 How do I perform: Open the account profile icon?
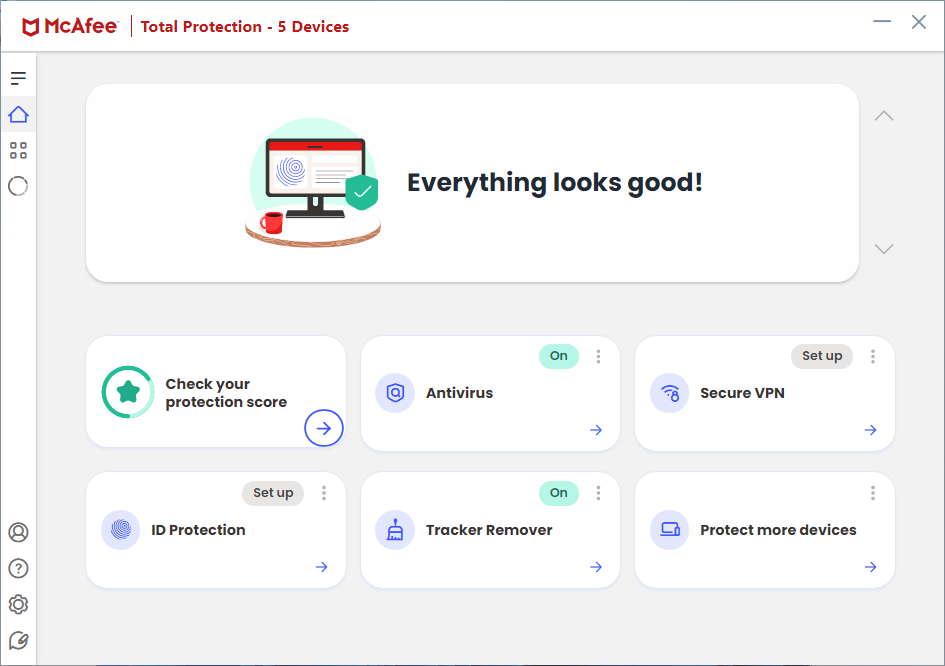pyautogui.click(x=18, y=532)
